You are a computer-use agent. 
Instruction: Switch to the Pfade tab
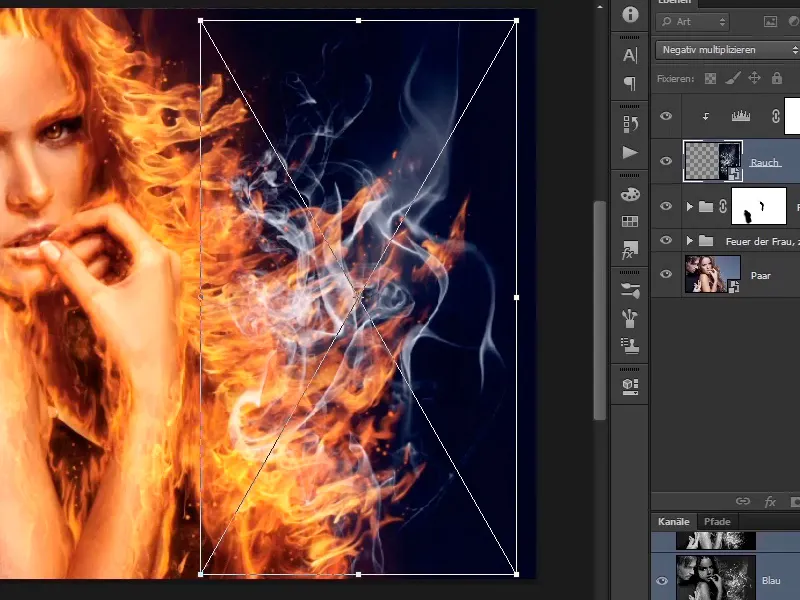(717, 521)
